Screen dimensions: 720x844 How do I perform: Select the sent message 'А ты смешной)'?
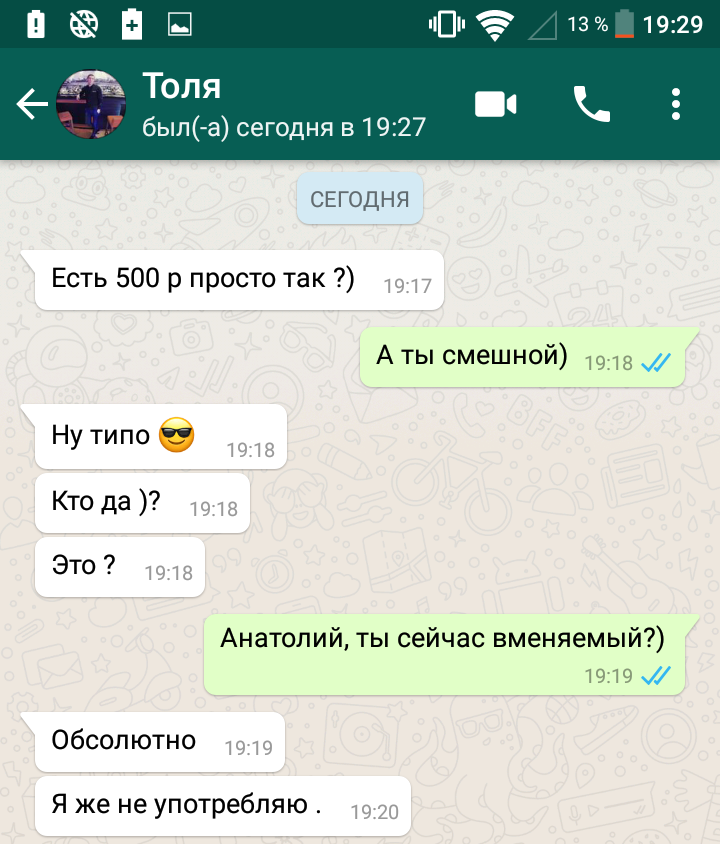(x=522, y=357)
